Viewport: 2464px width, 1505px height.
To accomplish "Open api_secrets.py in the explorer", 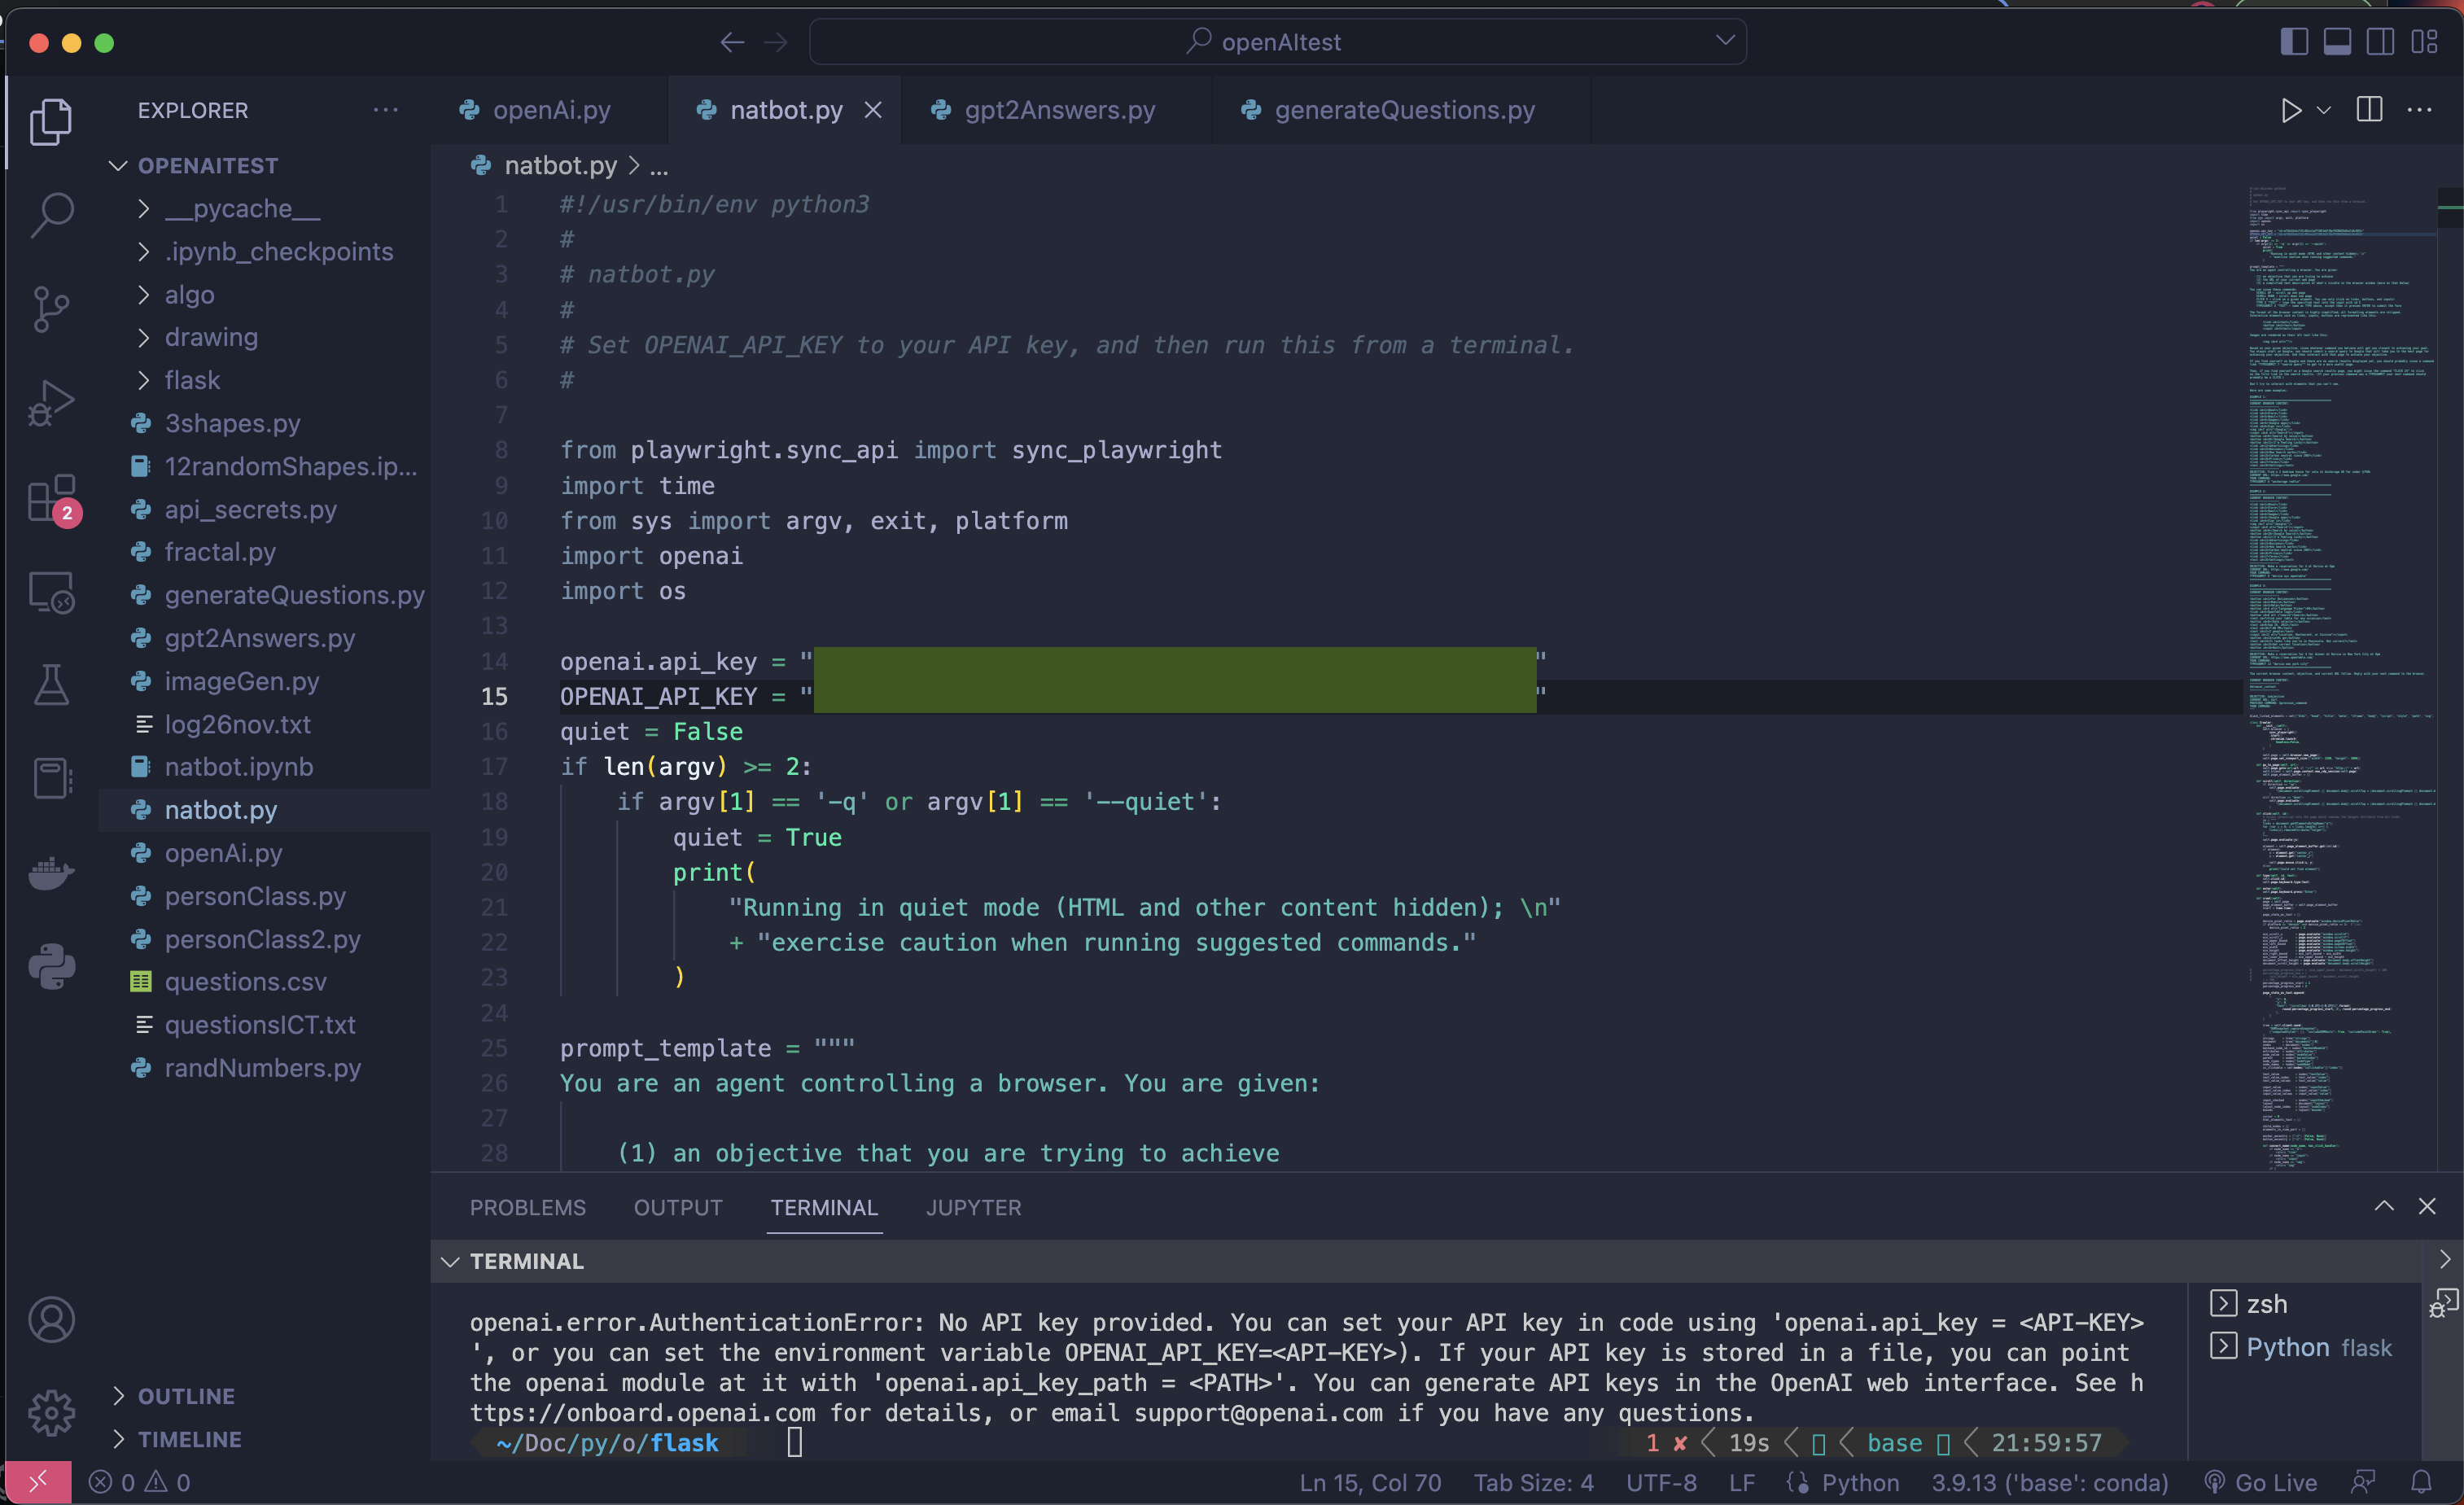I will pos(265,509).
